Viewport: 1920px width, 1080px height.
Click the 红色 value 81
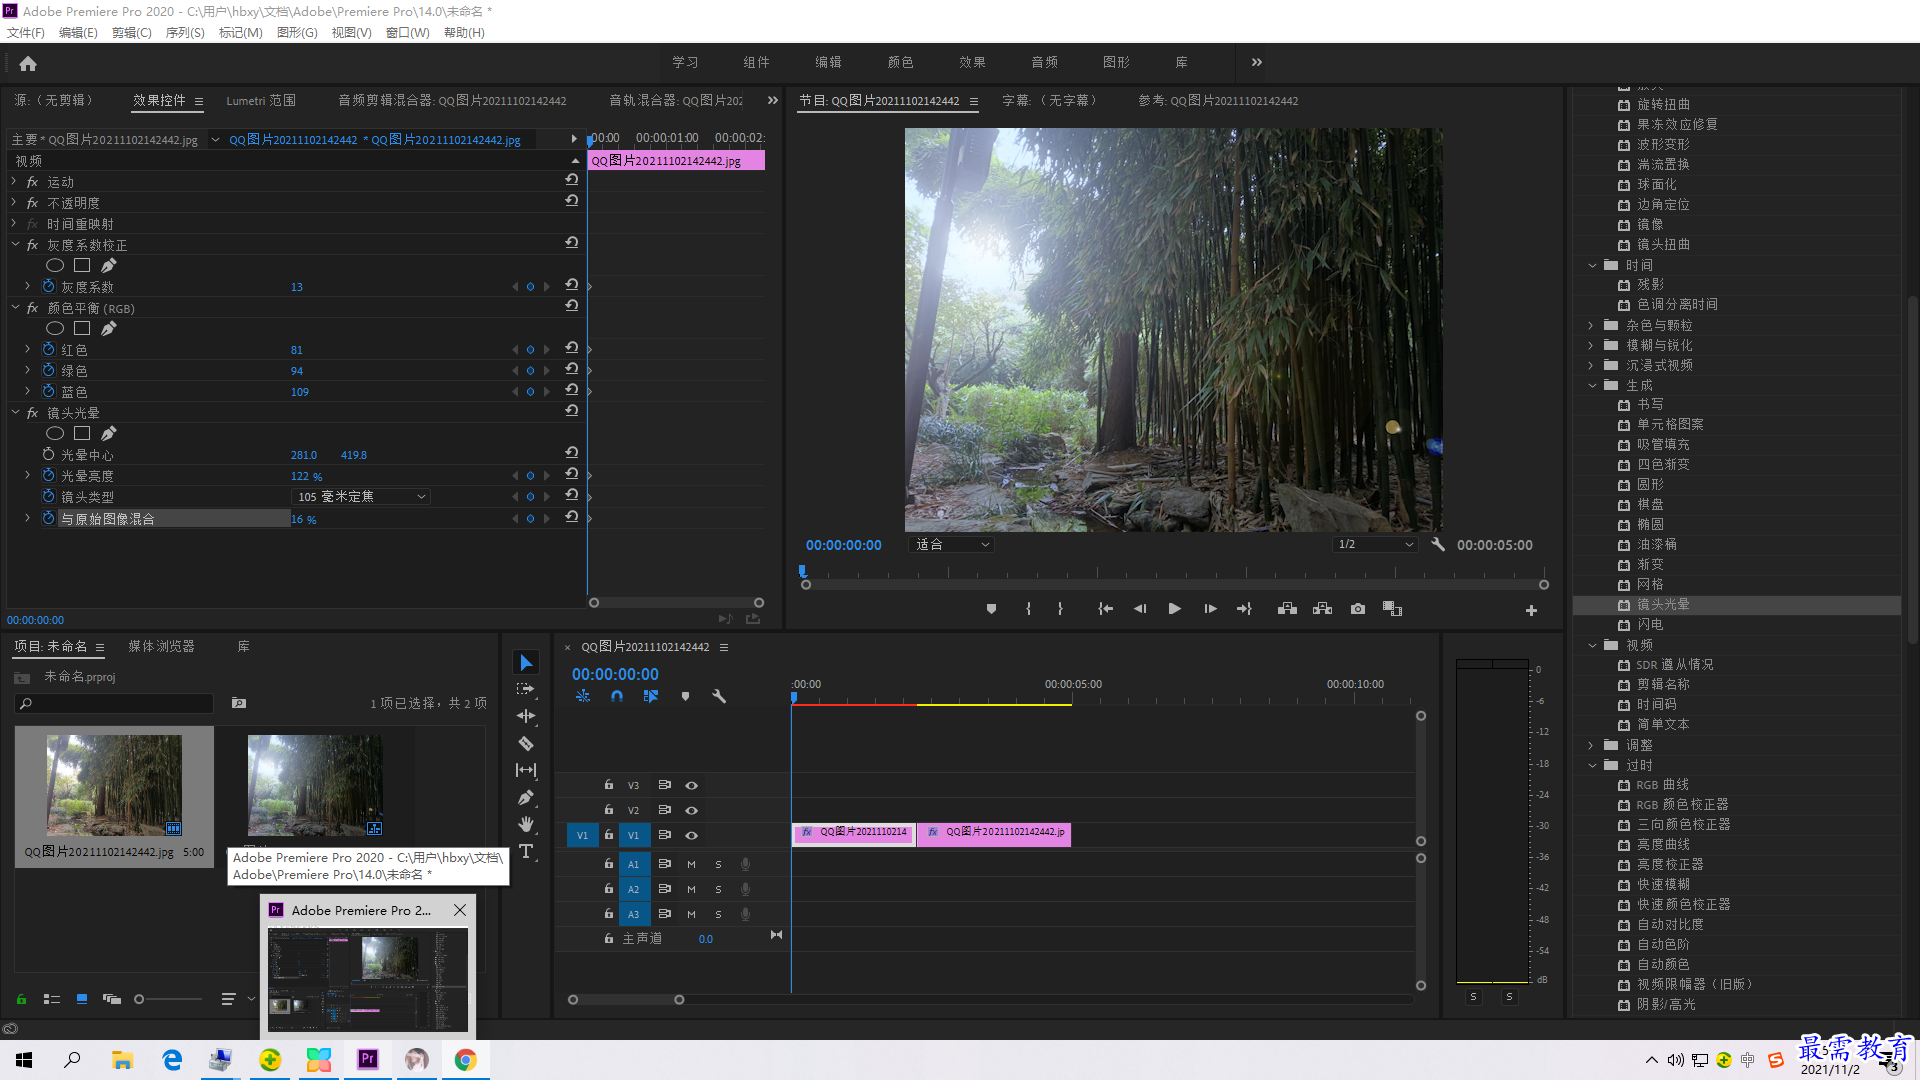coord(296,350)
